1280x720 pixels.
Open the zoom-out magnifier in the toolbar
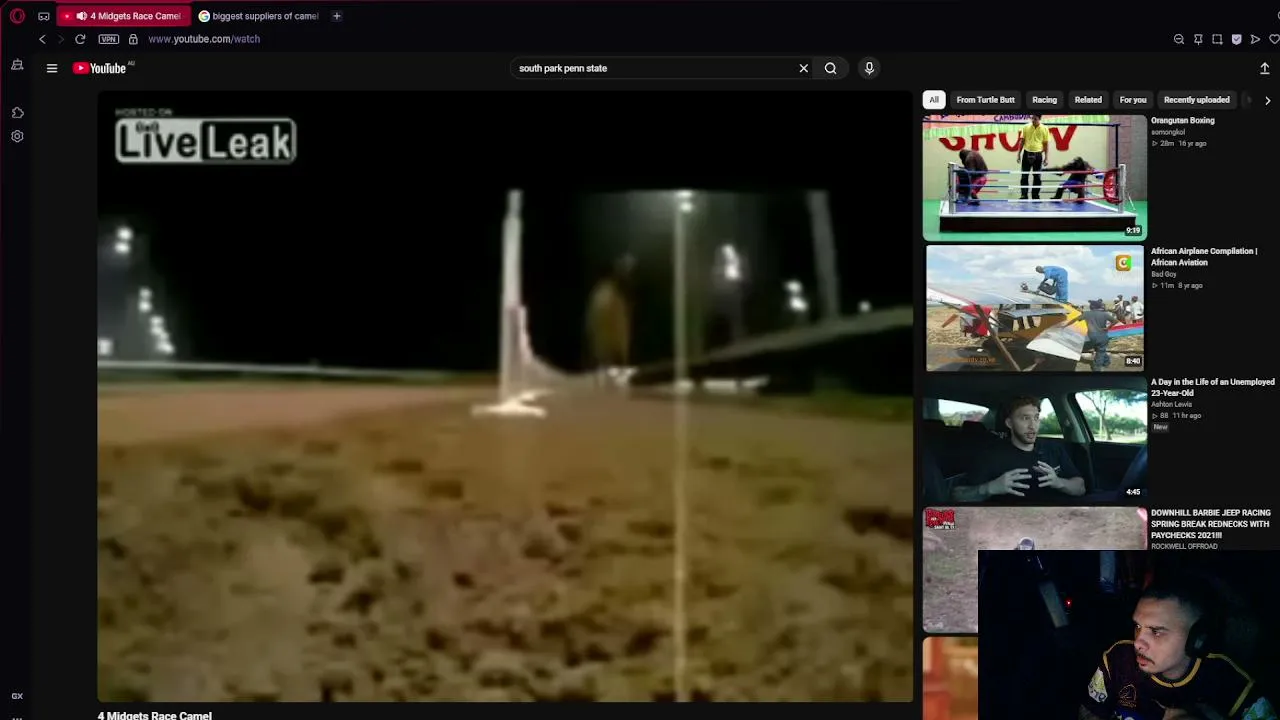coord(1179,39)
